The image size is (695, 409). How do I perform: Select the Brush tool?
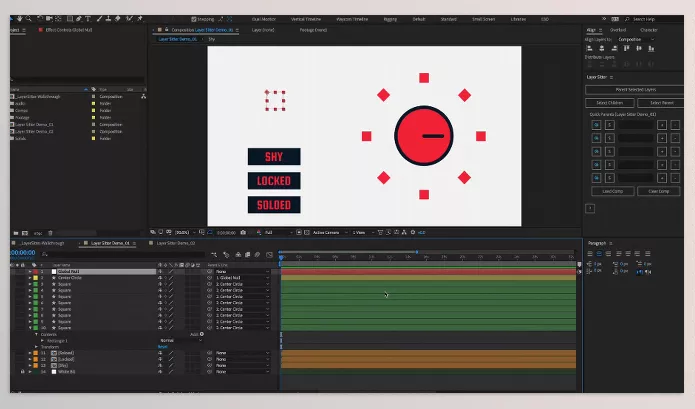click(99, 19)
